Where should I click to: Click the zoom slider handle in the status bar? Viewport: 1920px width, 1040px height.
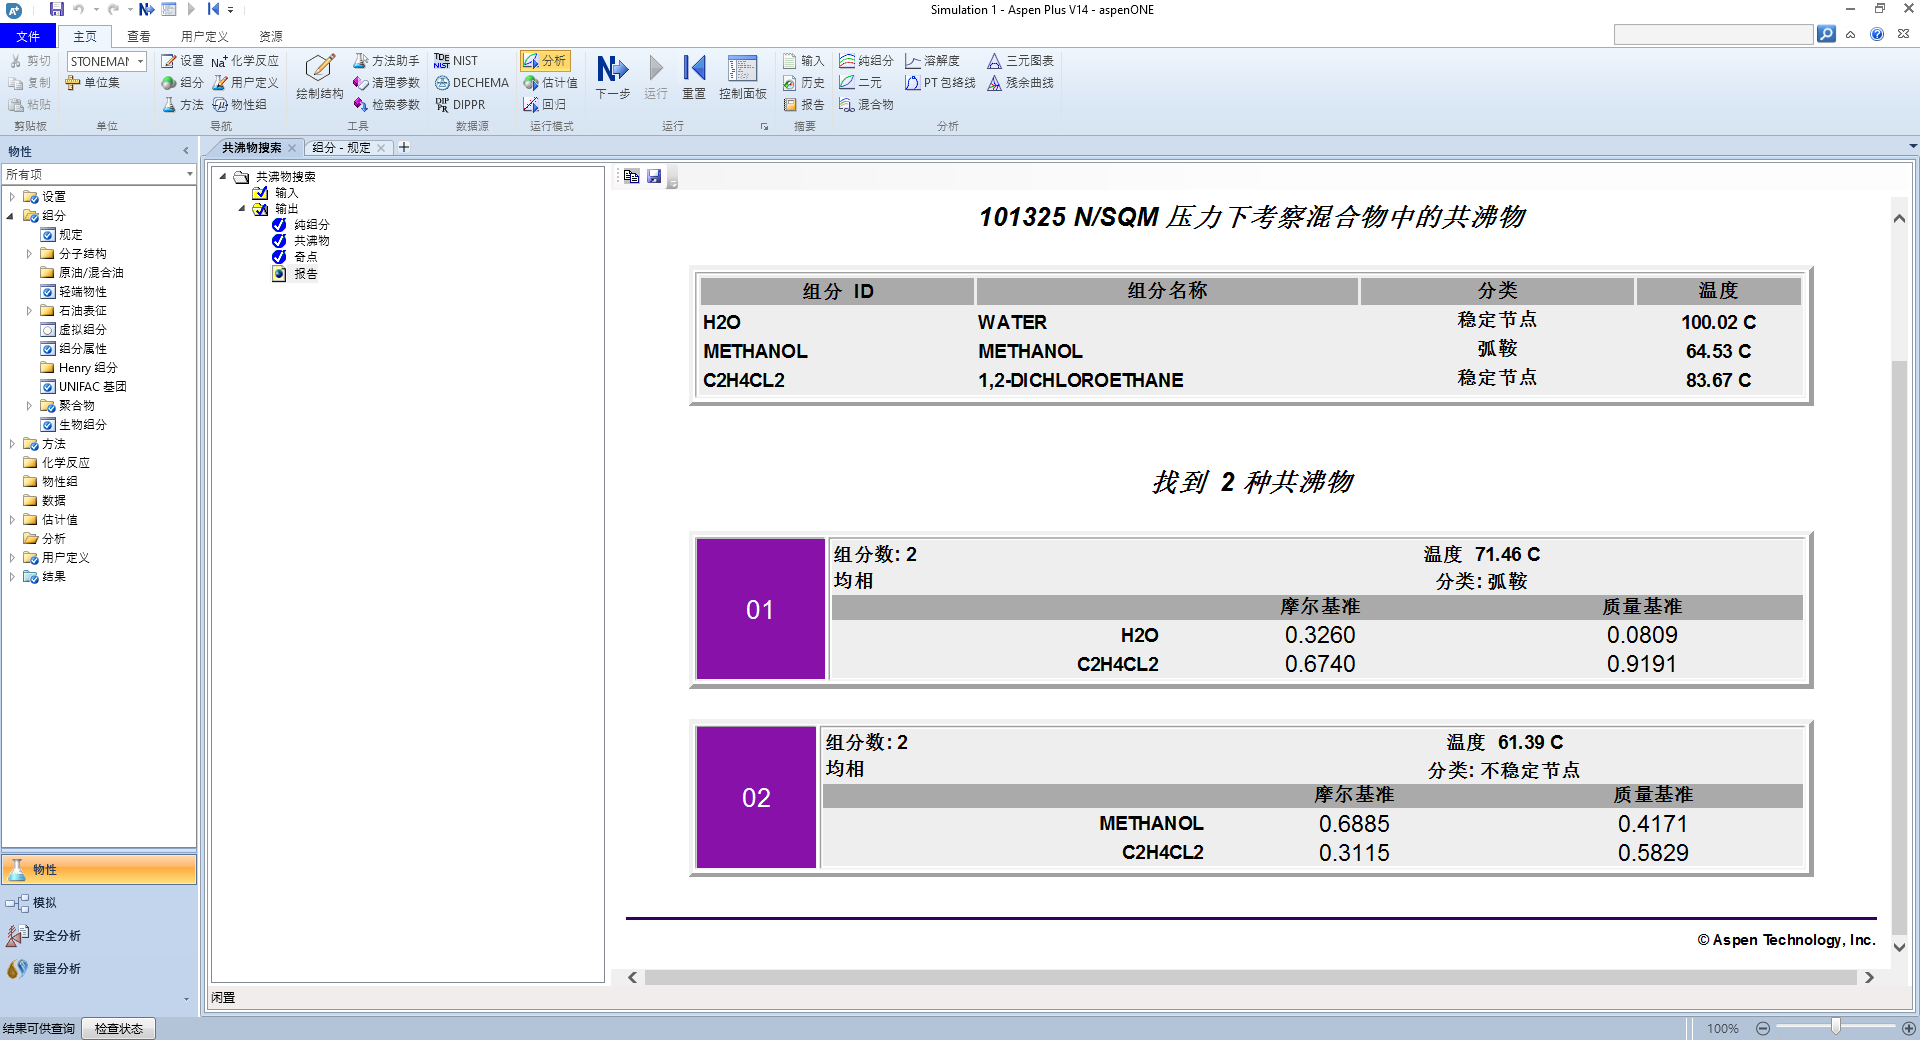1836,1027
